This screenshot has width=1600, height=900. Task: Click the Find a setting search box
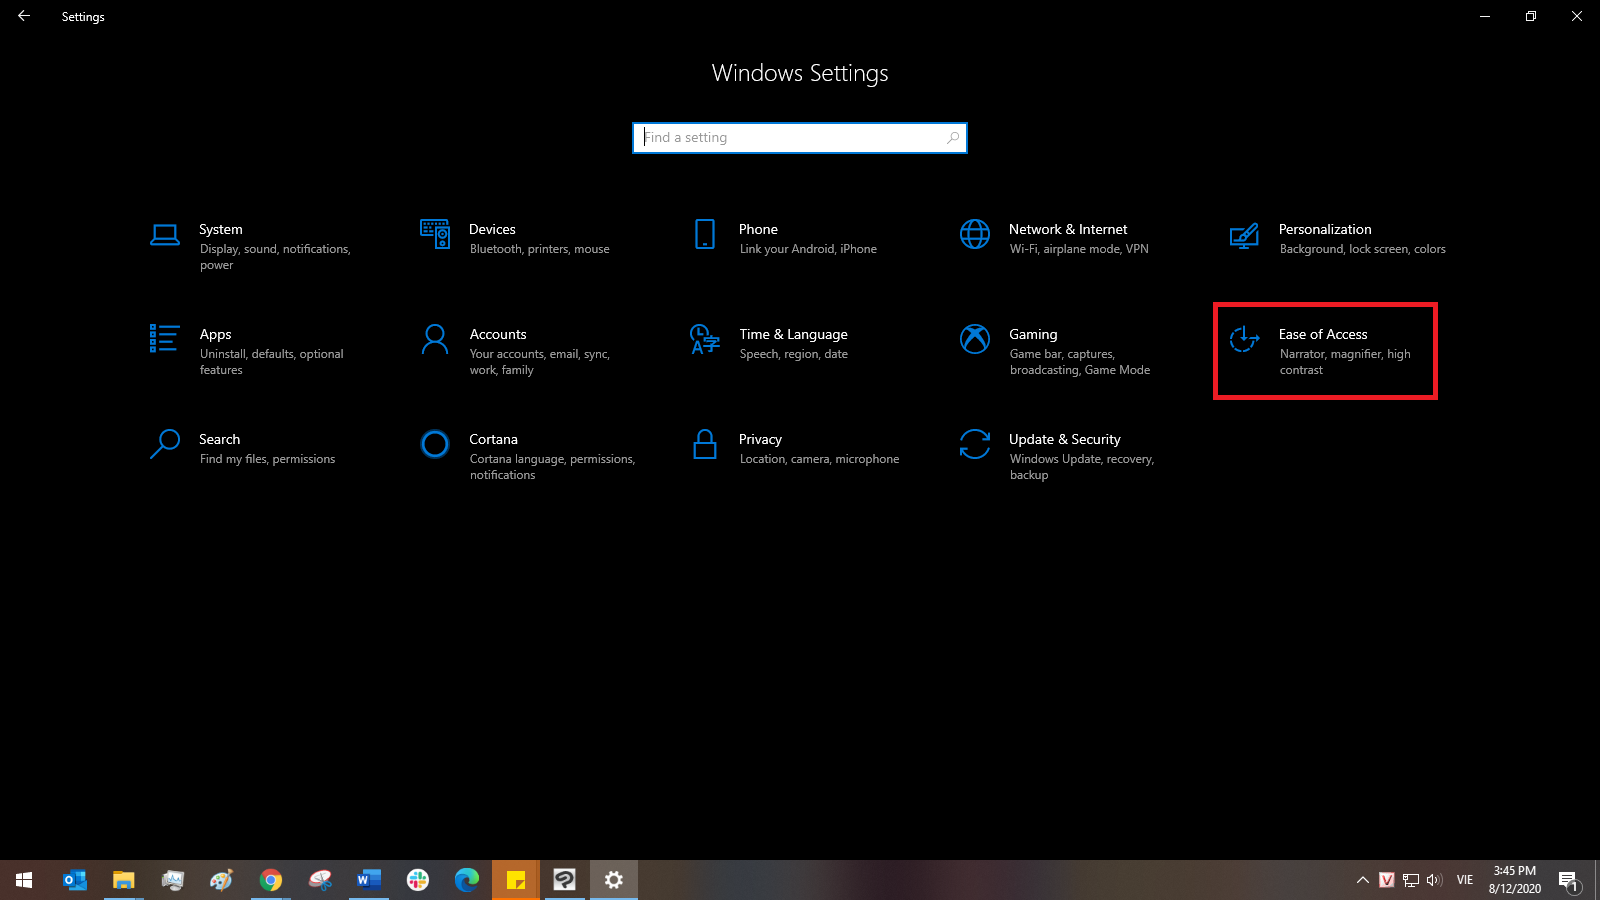tap(800, 138)
